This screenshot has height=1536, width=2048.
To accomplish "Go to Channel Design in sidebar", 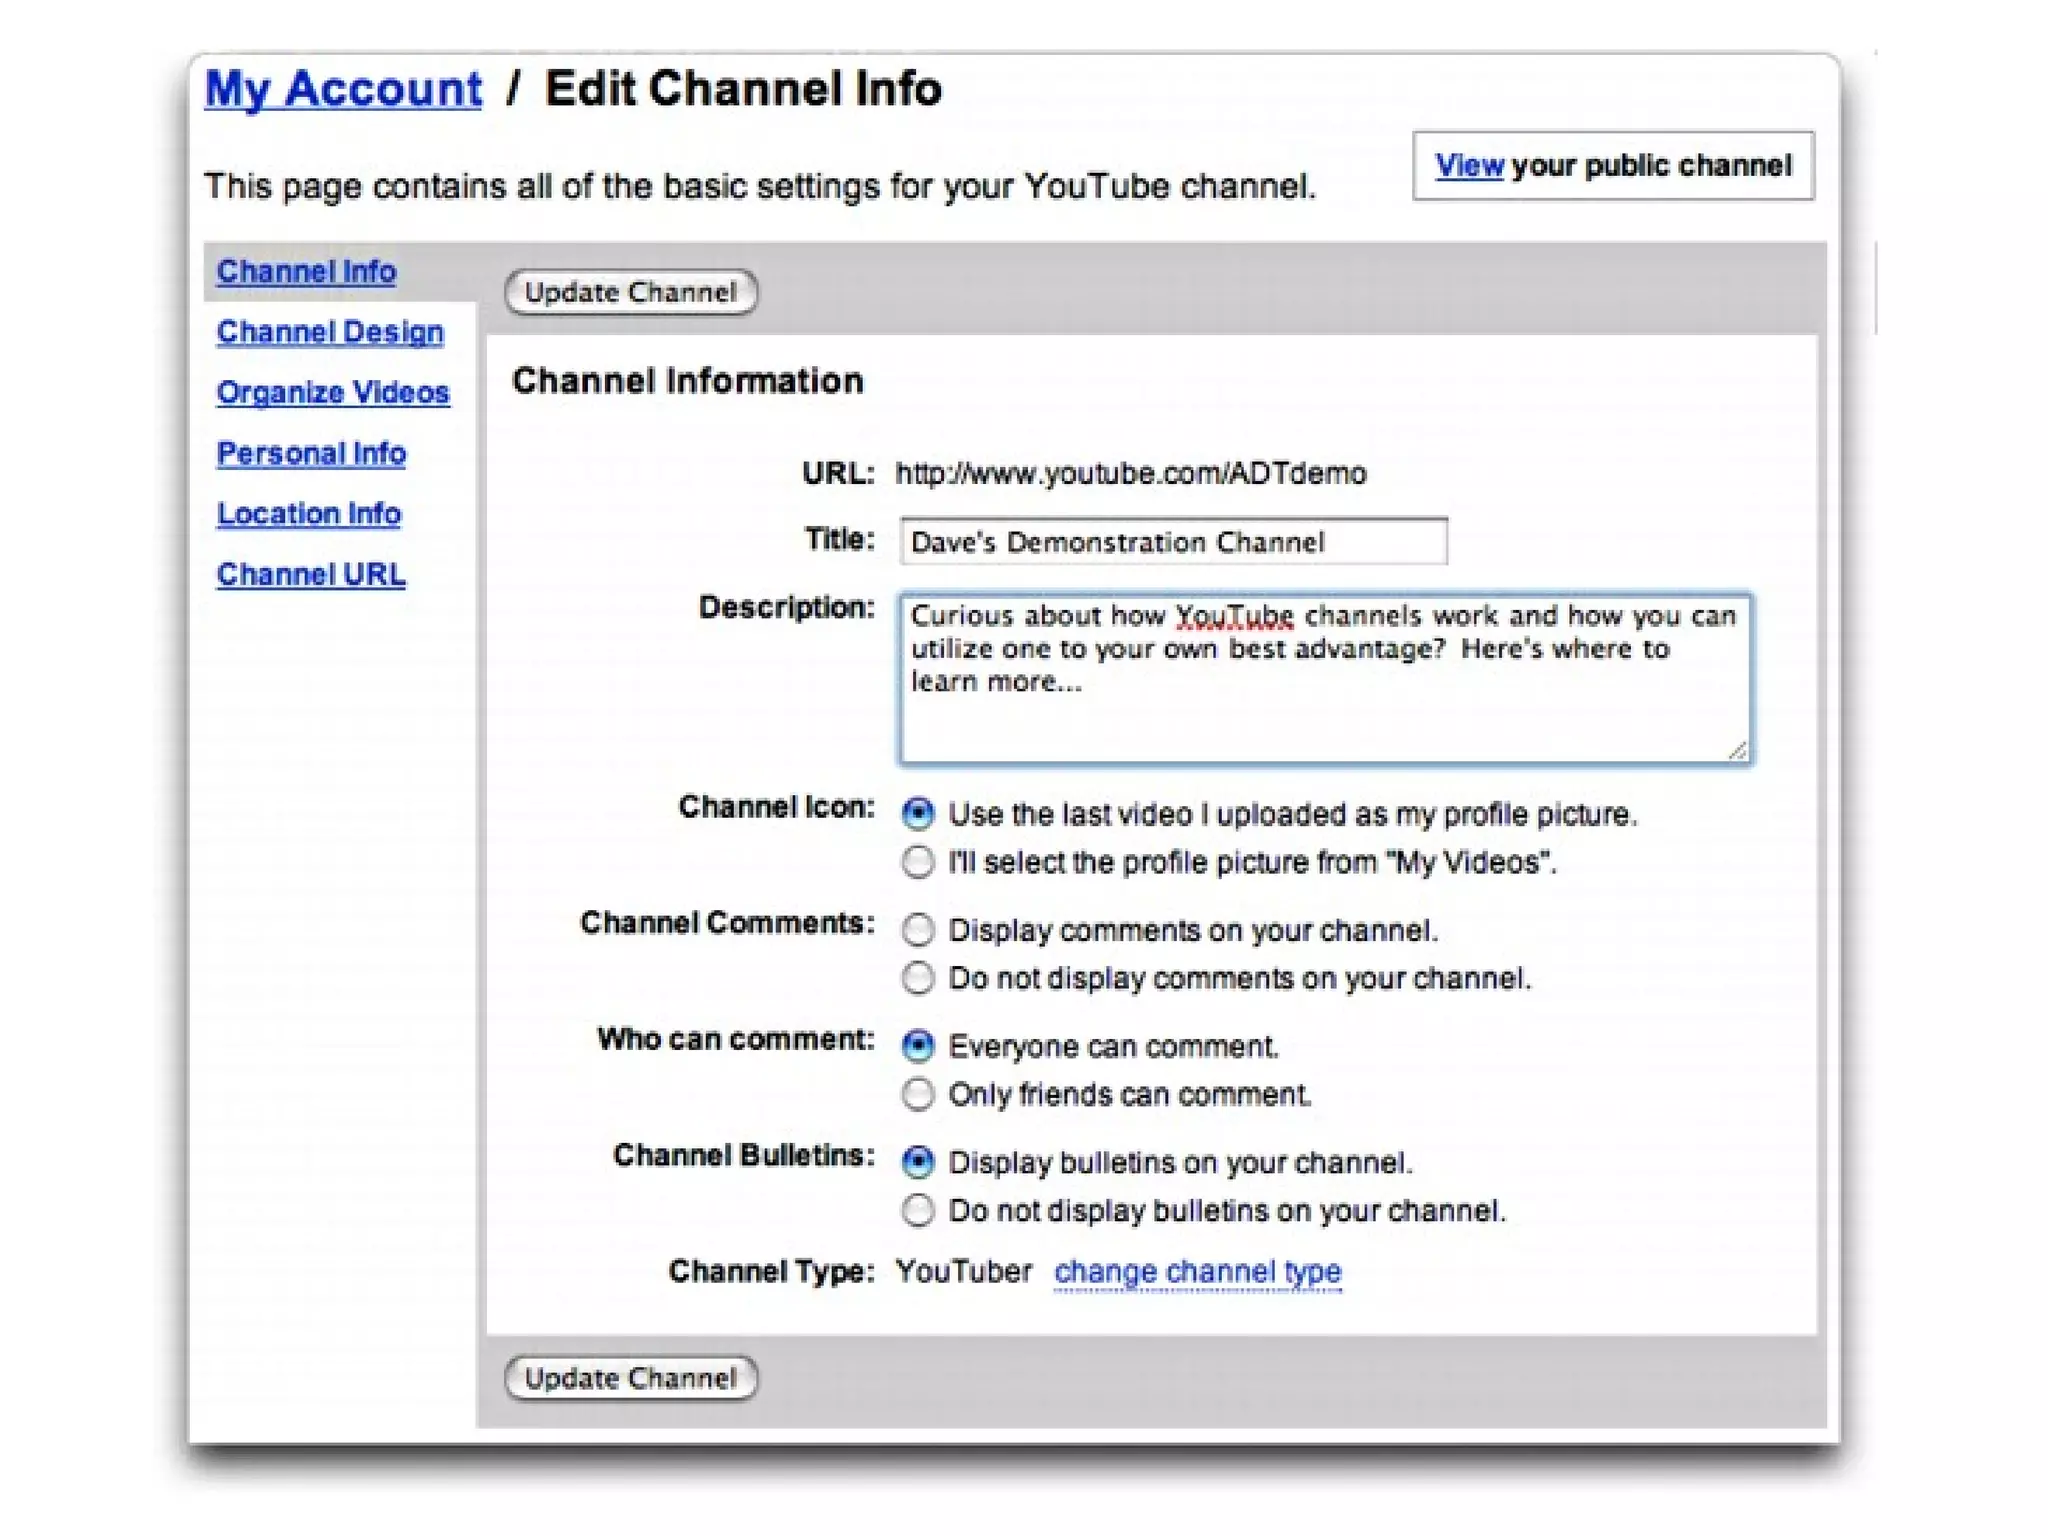I will 330,332.
